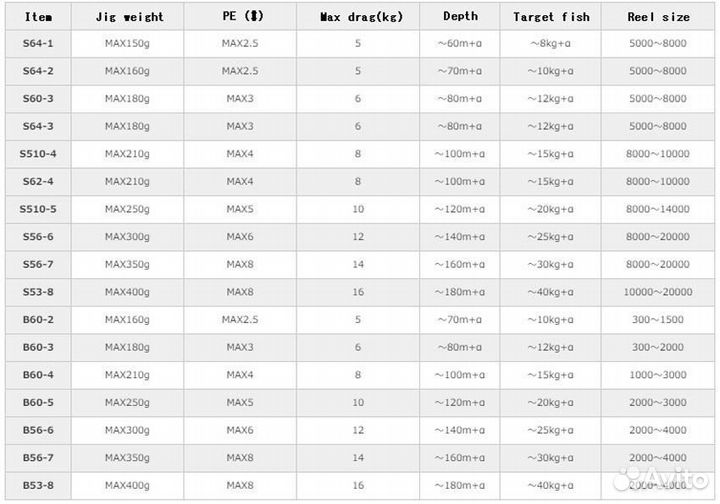This screenshot has width=720, height=504.
Task: Click the Item column header
Action: pos(38,17)
